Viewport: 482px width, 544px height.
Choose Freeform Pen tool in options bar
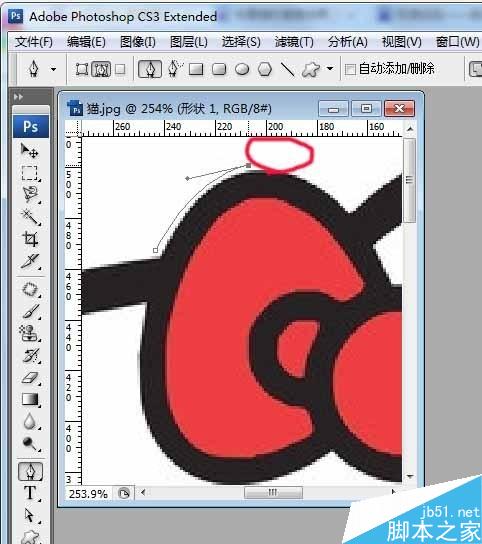[x=175, y=69]
